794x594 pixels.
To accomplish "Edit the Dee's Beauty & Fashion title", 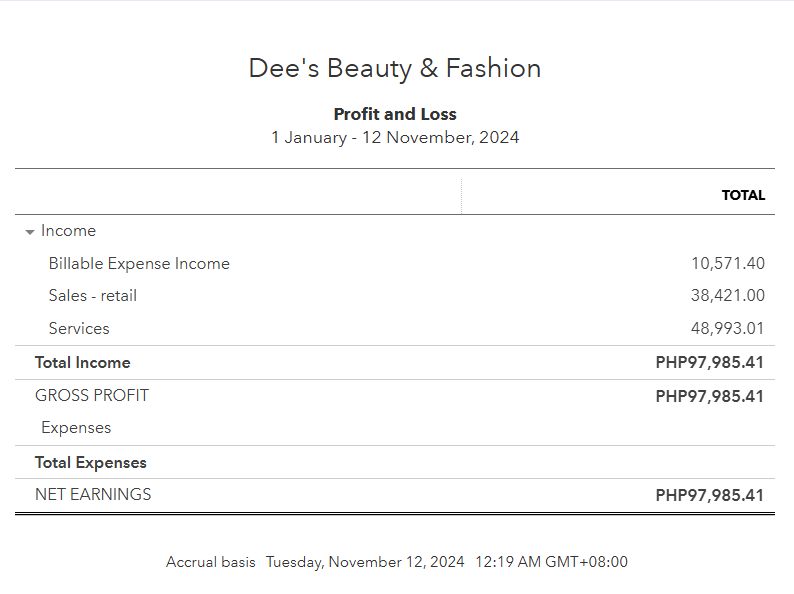I will [395, 69].
